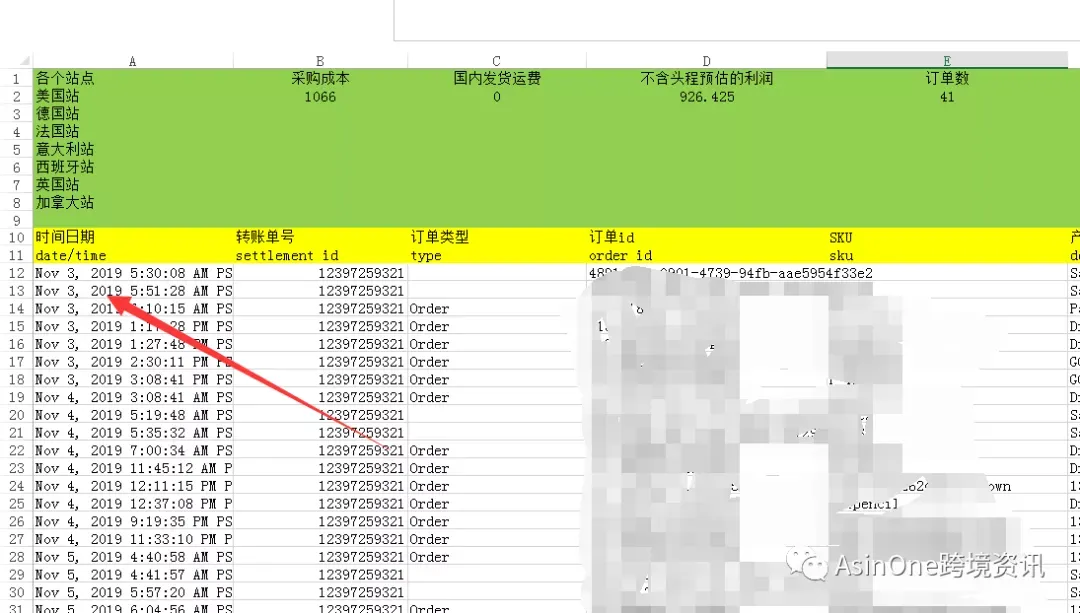Select the 订单类型 header cell

pyautogui.click(x=497, y=238)
